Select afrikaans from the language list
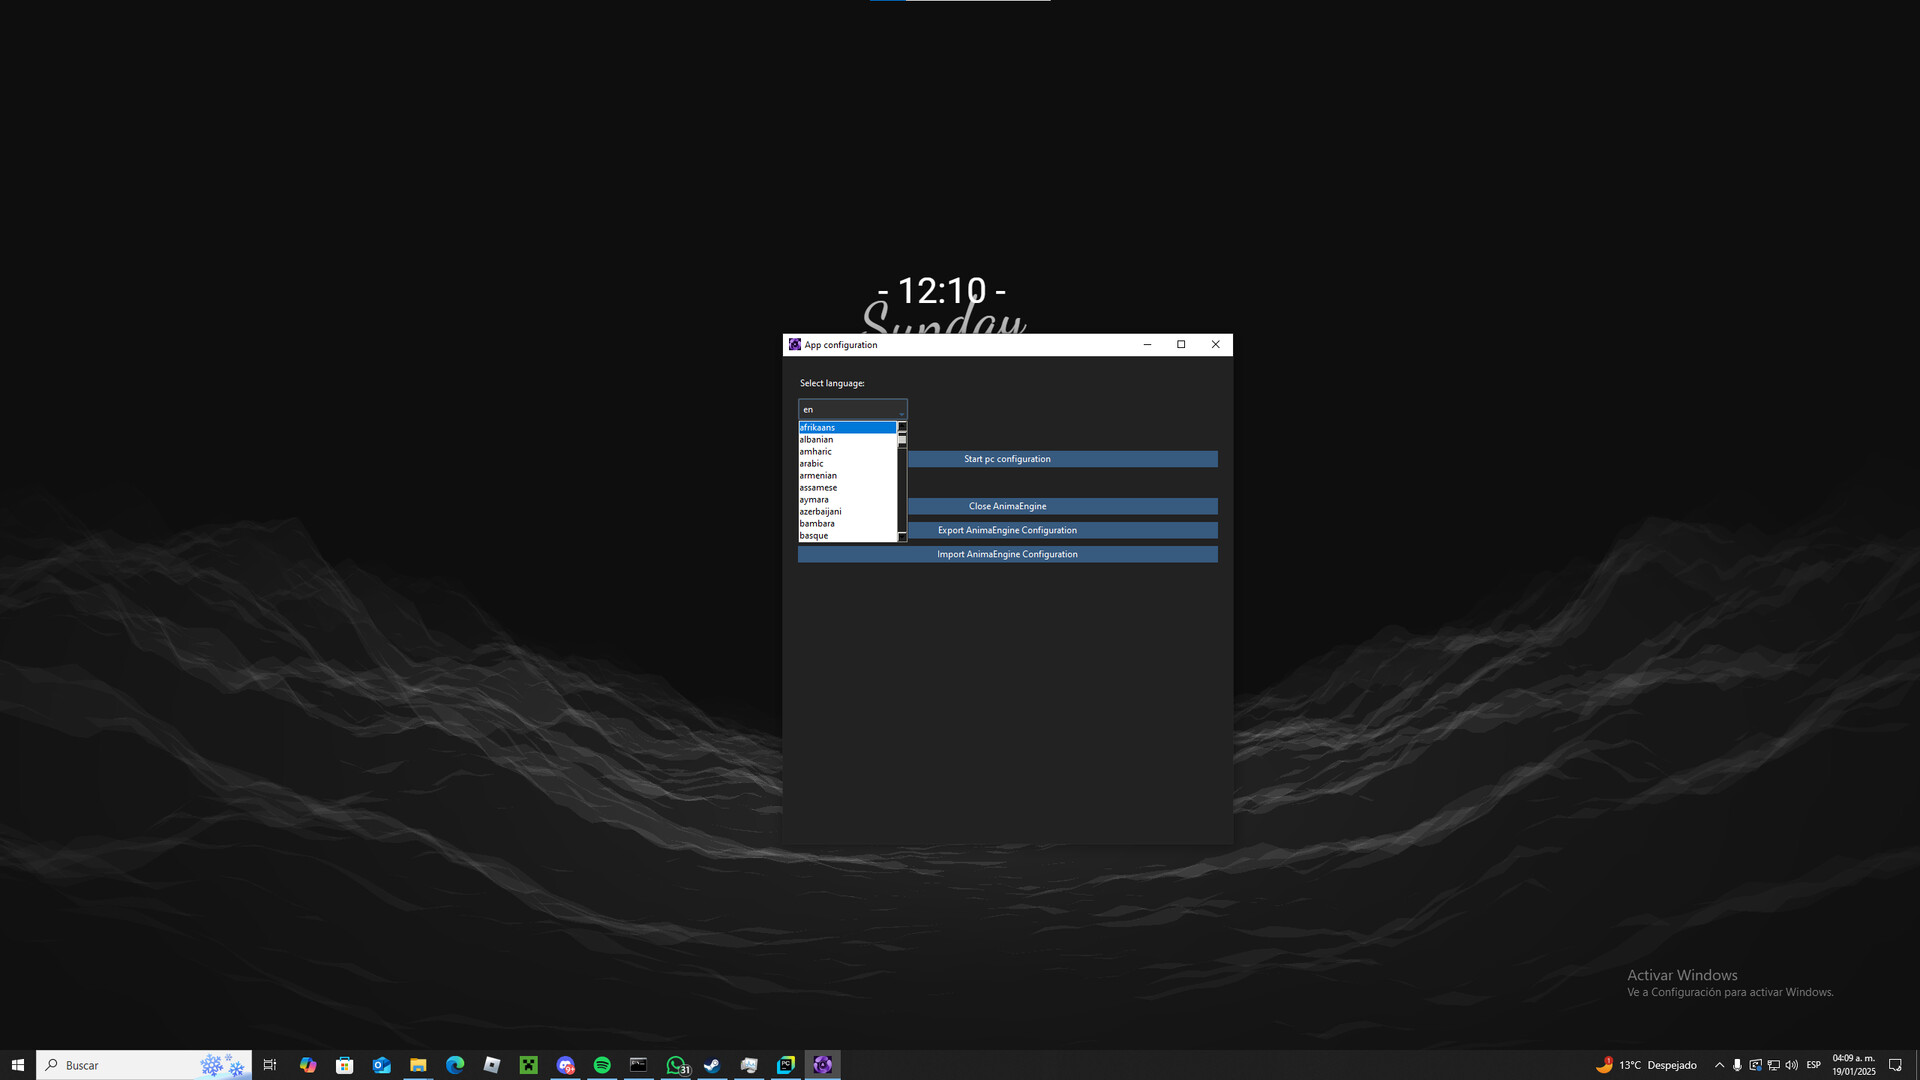 click(x=846, y=427)
